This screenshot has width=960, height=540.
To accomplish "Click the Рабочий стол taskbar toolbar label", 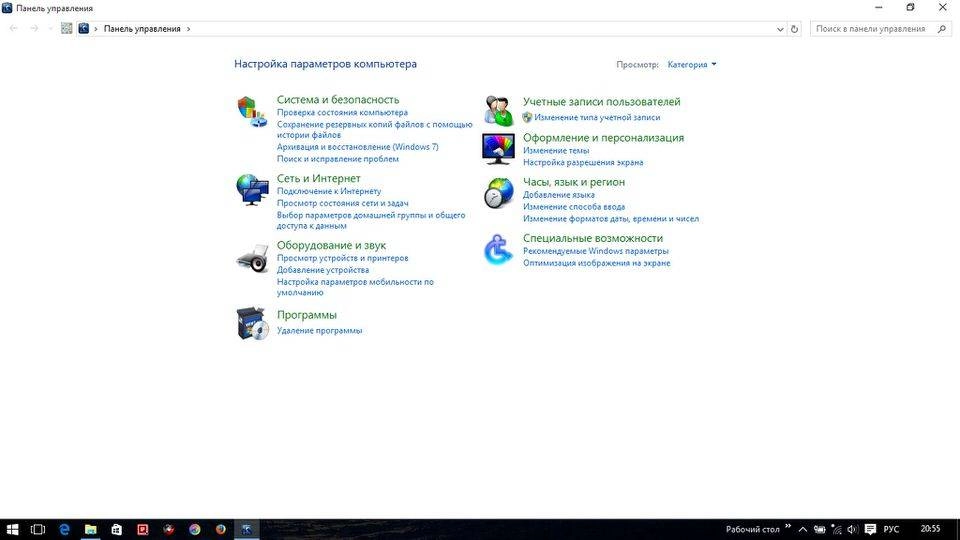I will pyautogui.click(x=752, y=530).
